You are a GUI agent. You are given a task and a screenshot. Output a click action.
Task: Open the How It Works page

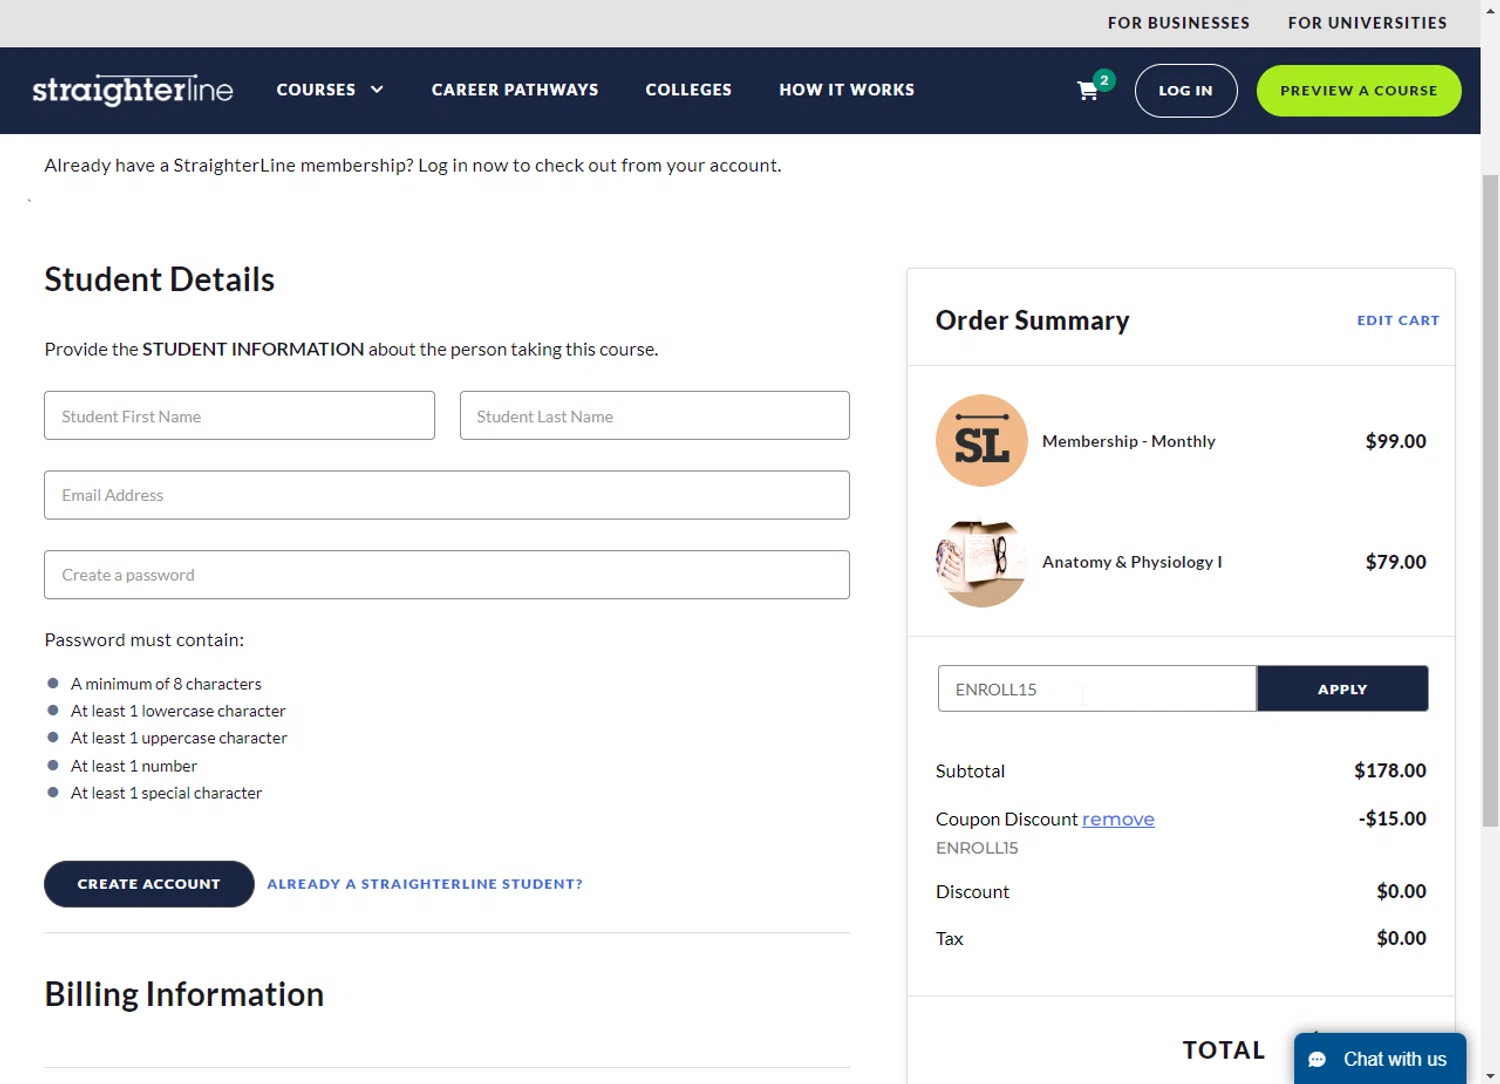[846, 90]
